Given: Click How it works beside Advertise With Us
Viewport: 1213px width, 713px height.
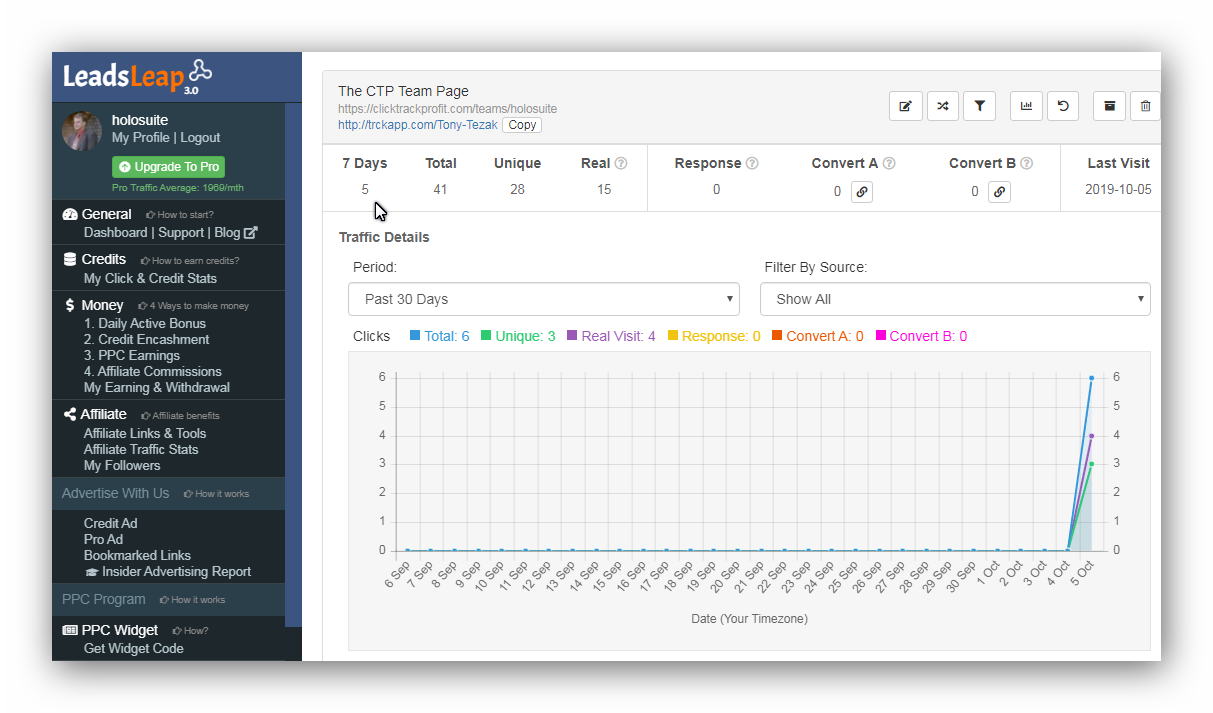Looking at the screenshot, I should [x=217, y=494].
